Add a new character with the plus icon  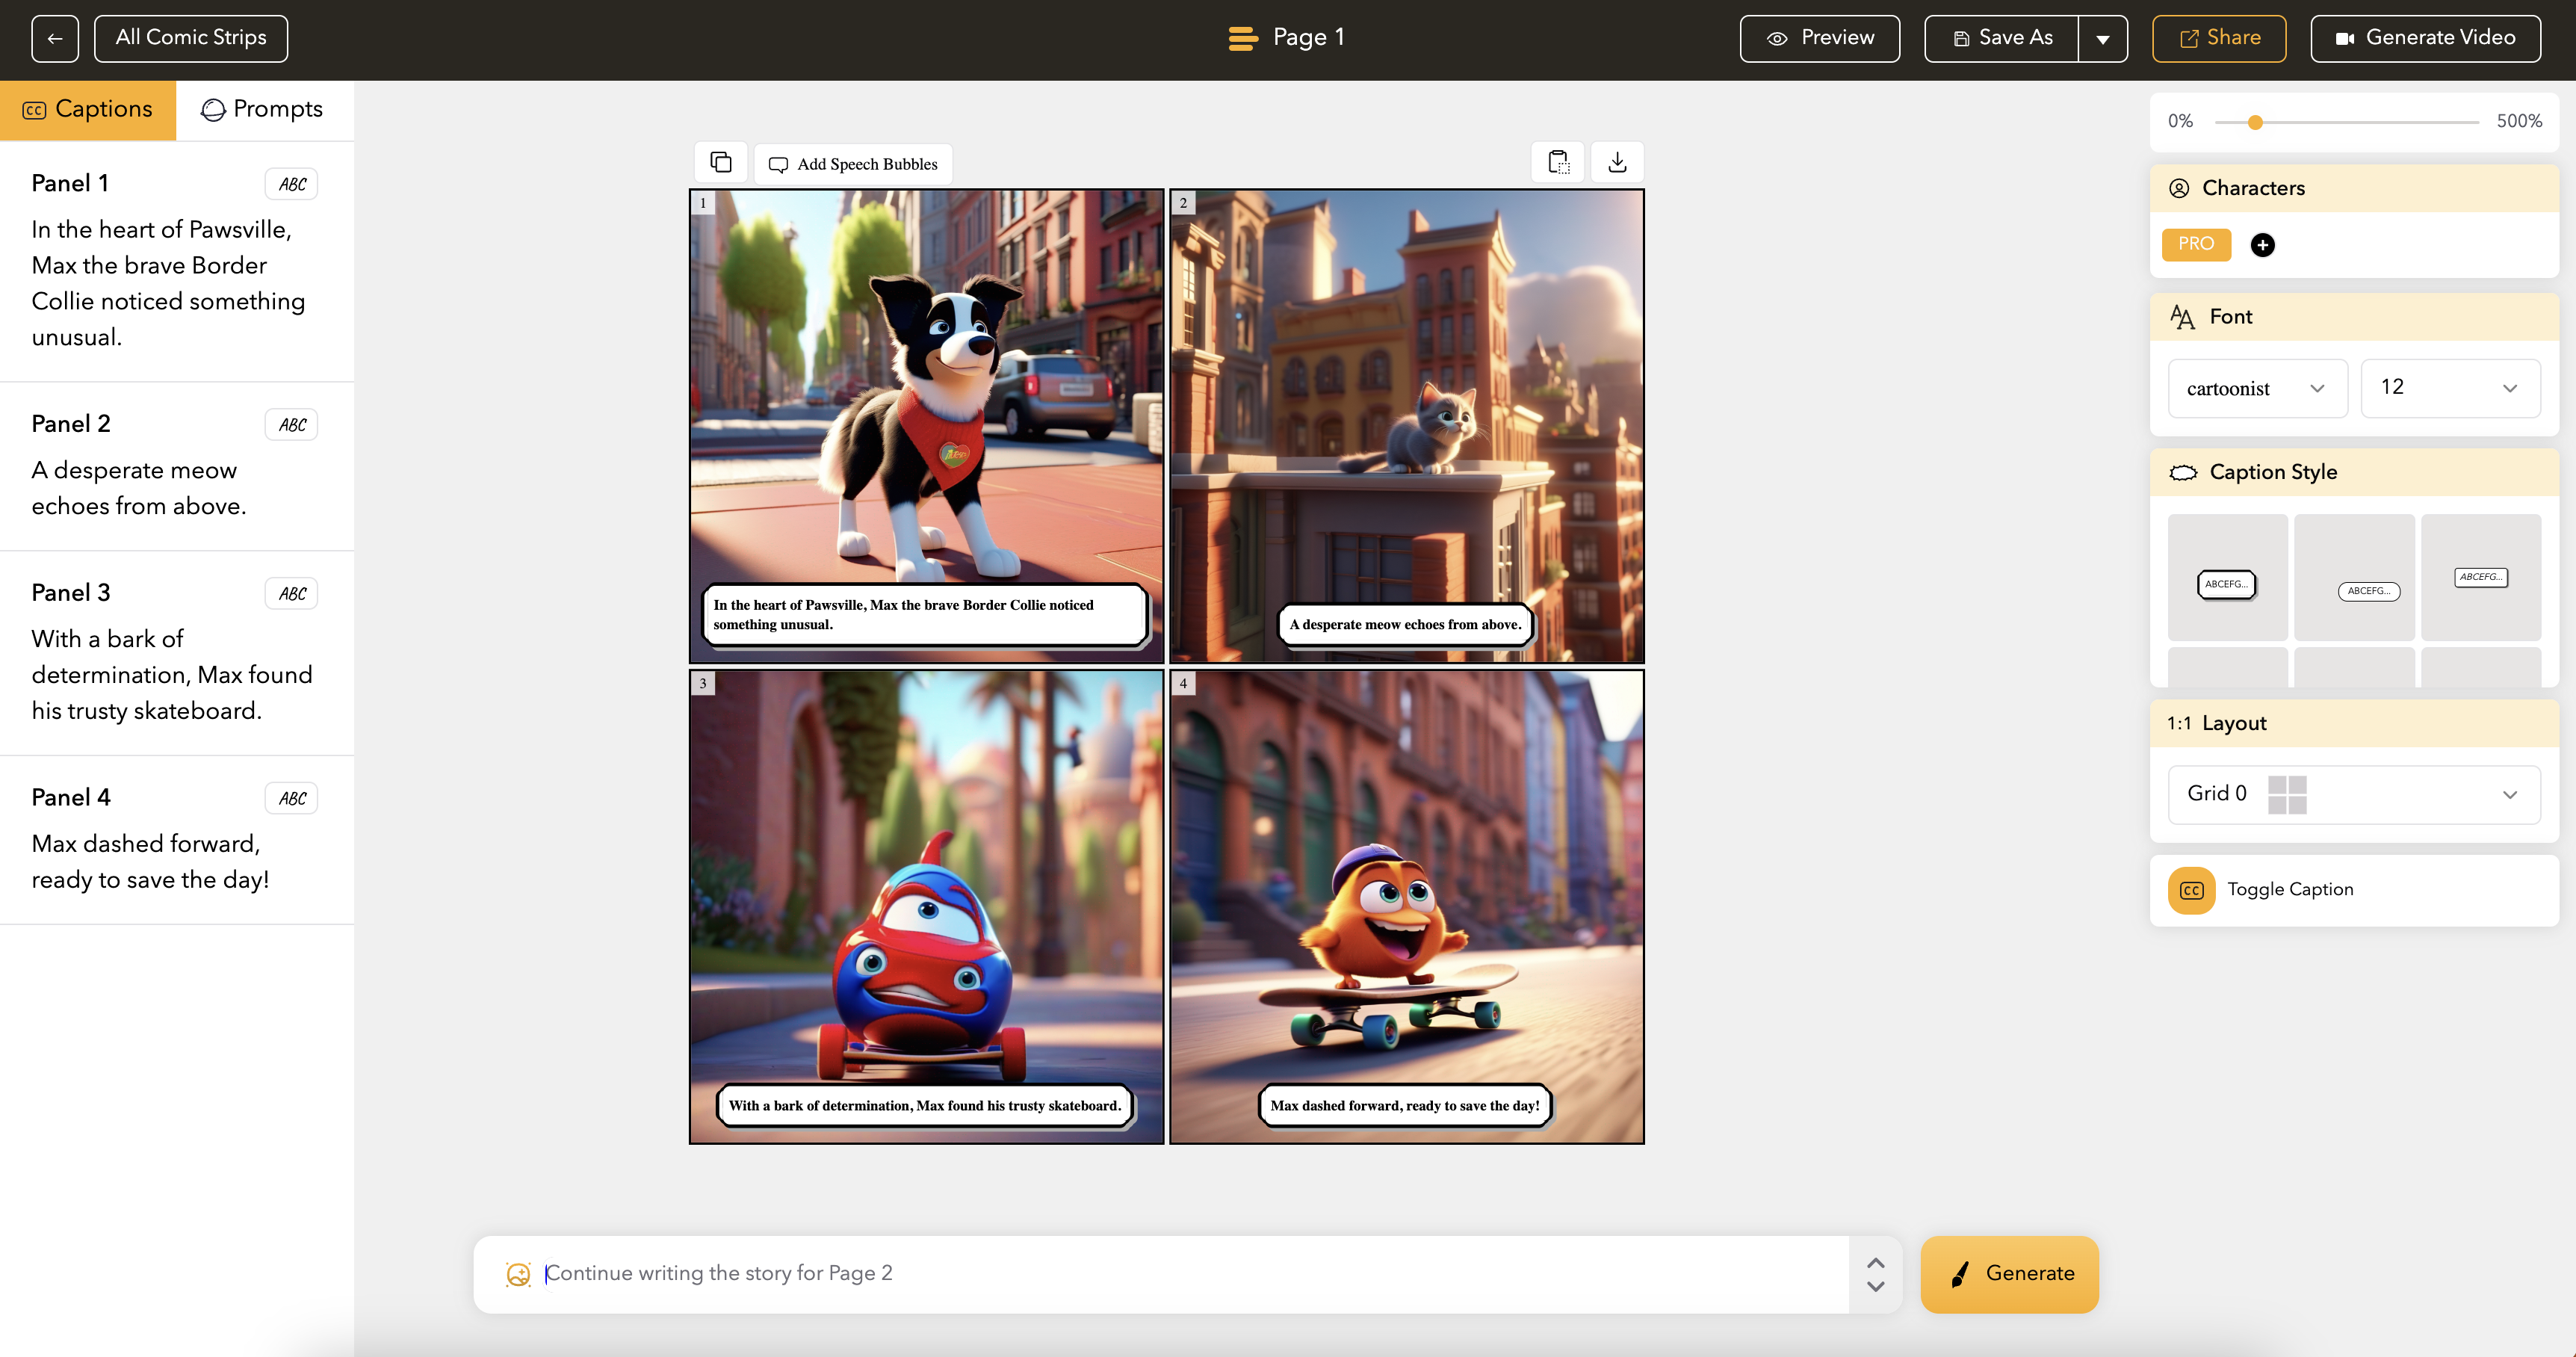2262,245
